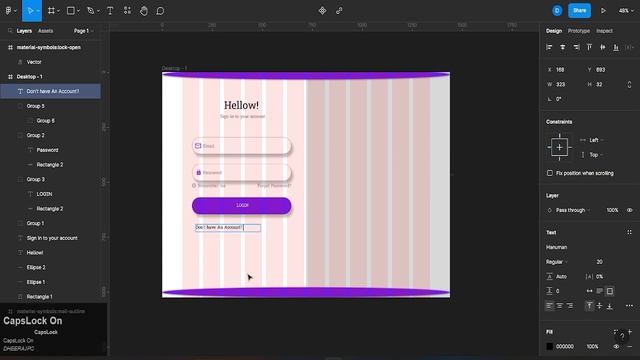Remove the fill with minus icon
This screenshot has height=360, width=640.
[630, 347]
